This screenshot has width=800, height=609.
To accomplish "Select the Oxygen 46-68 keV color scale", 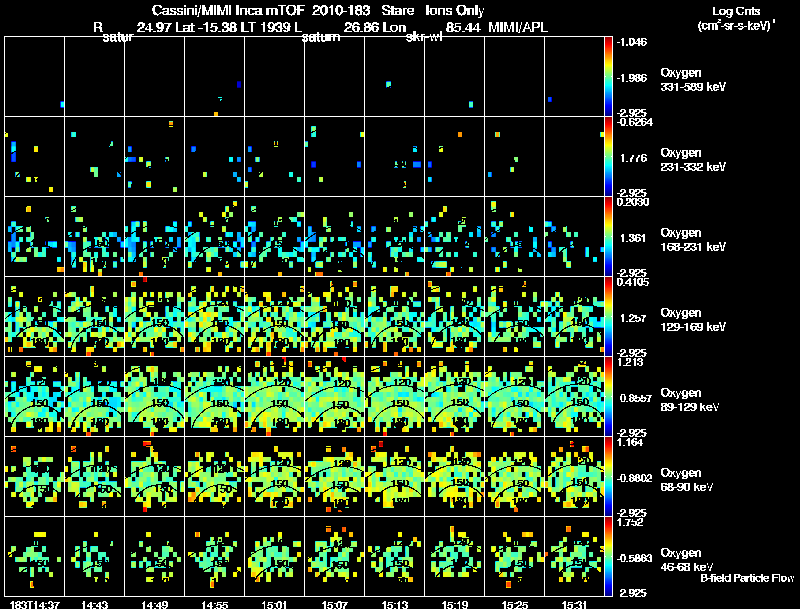I will (609, 556).
